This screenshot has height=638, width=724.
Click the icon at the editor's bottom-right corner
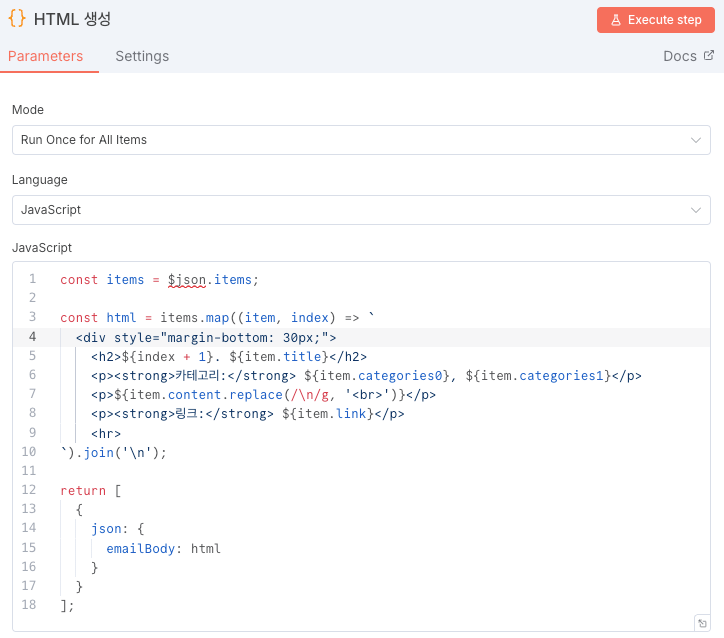(702, 623)
